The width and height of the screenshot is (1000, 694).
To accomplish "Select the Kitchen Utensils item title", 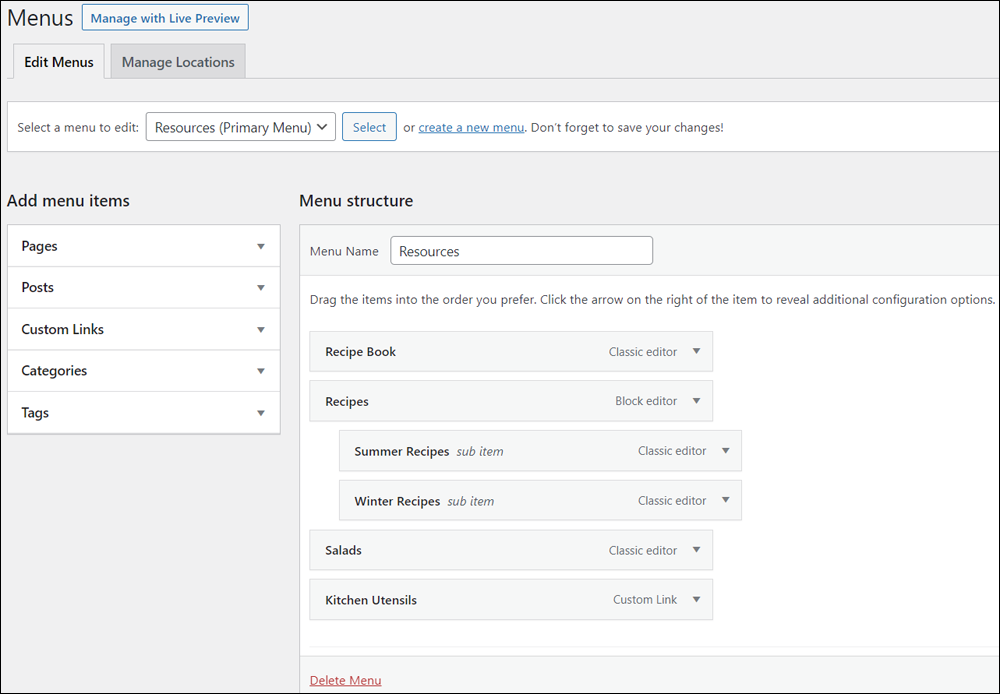I will 371,600.
